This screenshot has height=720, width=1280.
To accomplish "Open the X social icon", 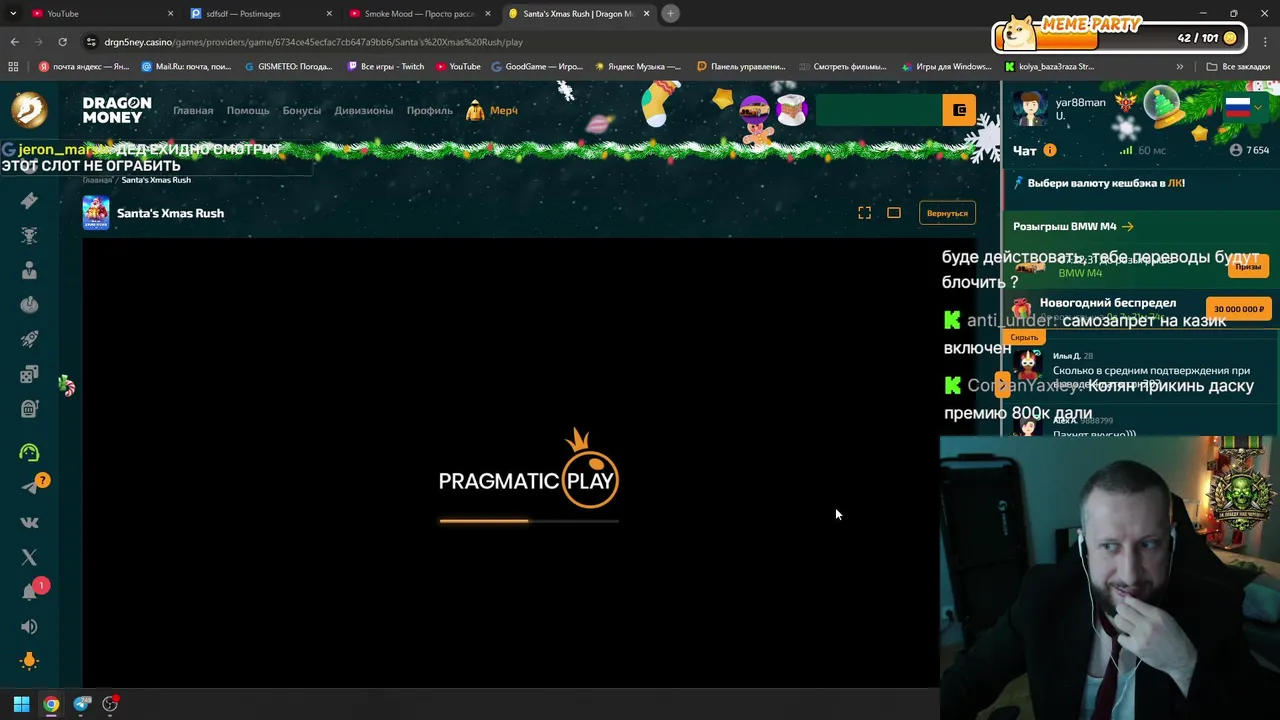I will click(x=29, y=557).
